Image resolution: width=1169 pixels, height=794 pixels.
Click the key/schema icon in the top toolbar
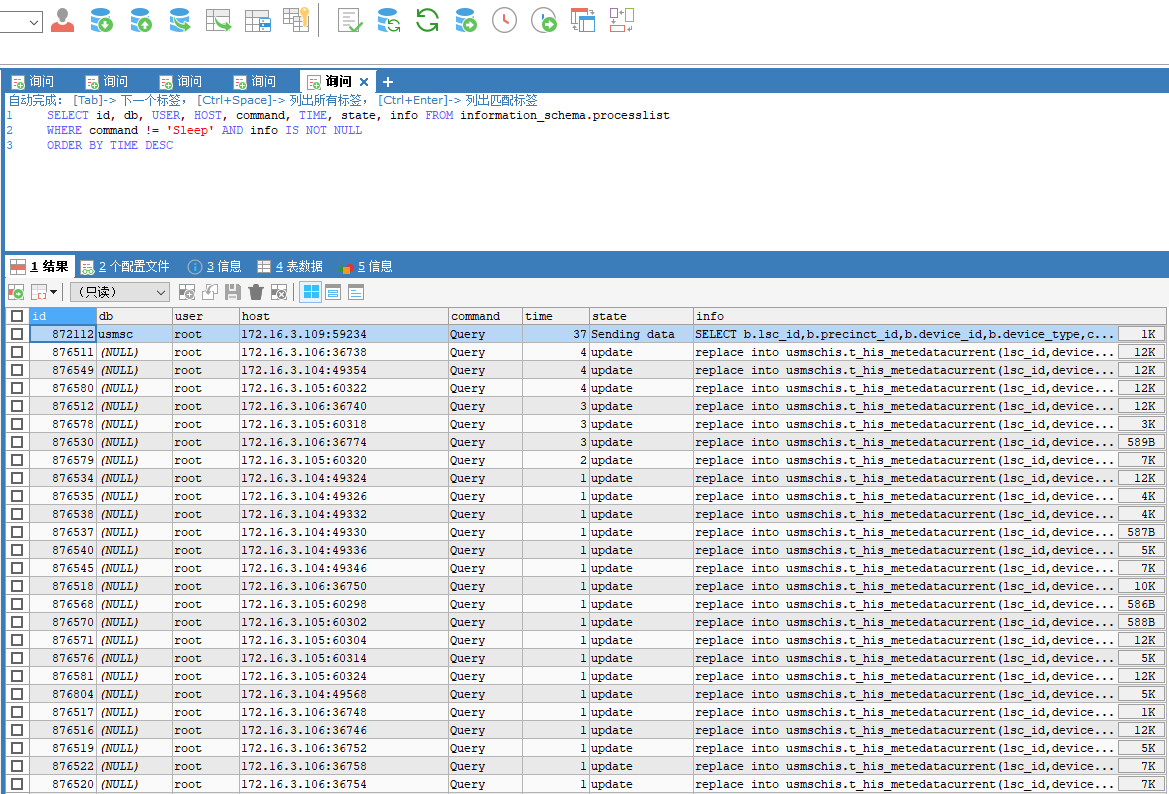[x=296, y=19]
